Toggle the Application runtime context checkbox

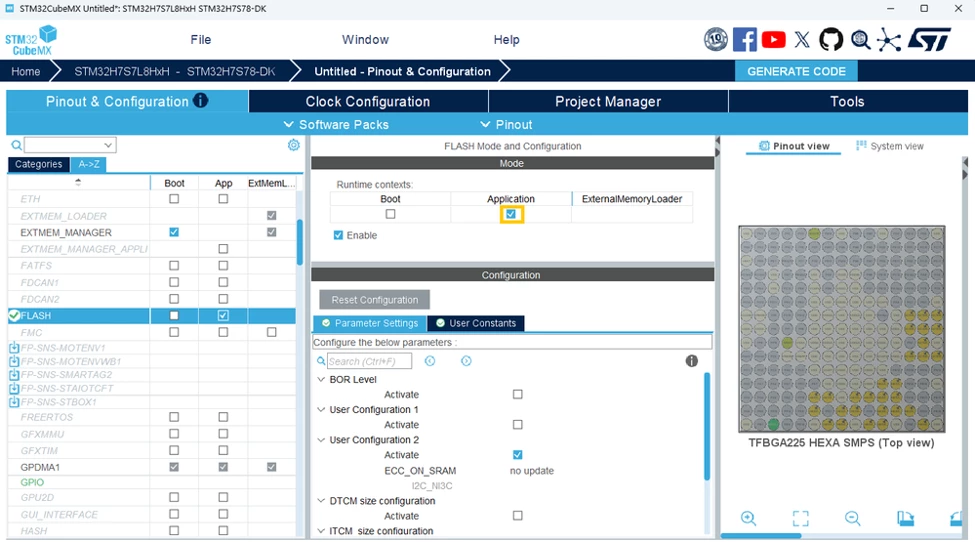511,214
